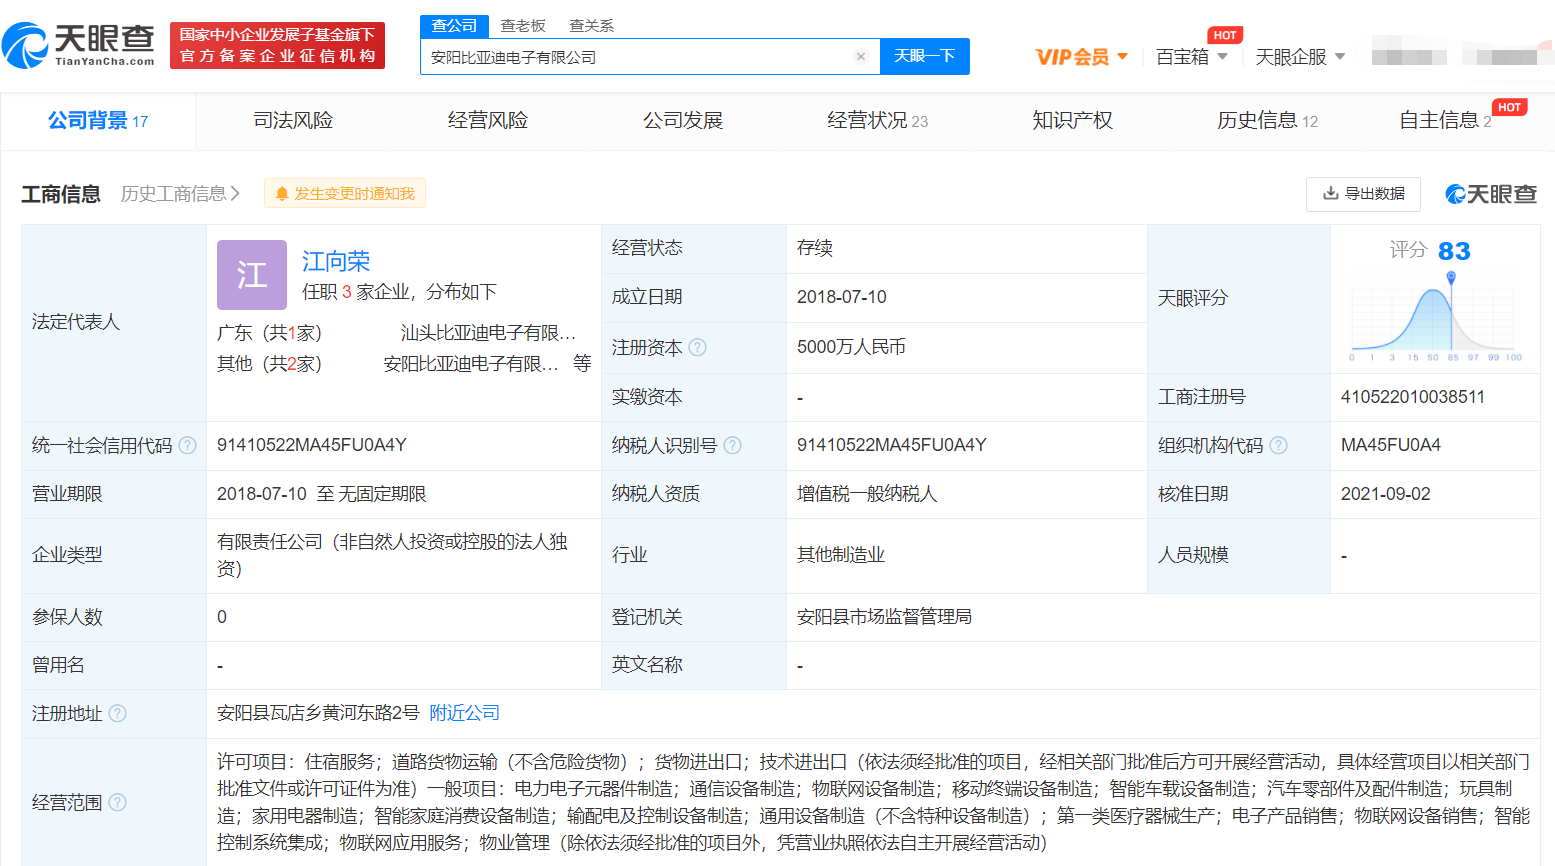Go to the 知识产权 tab
This screenshot has height=866, width=1555.
tap(1072, 121)
